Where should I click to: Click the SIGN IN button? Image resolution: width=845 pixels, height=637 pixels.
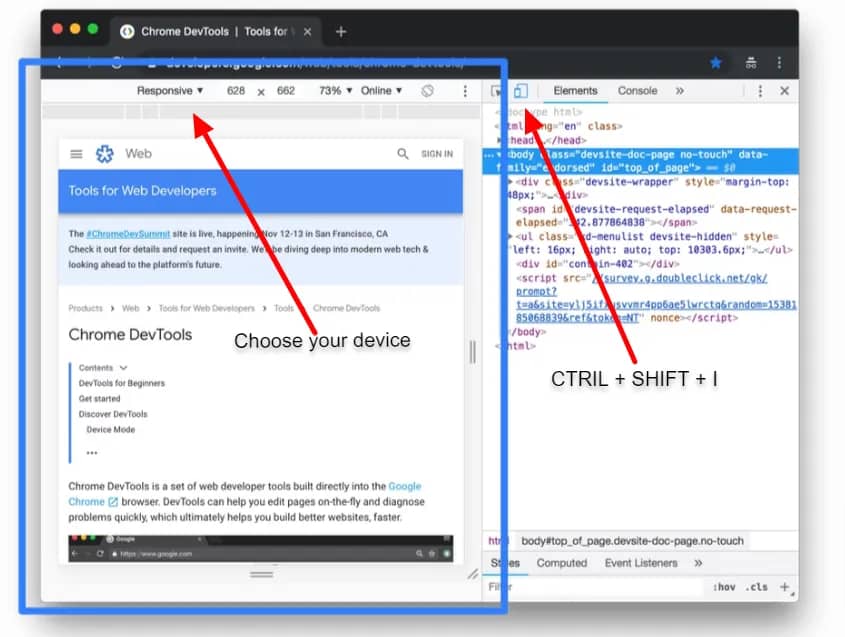437,154
